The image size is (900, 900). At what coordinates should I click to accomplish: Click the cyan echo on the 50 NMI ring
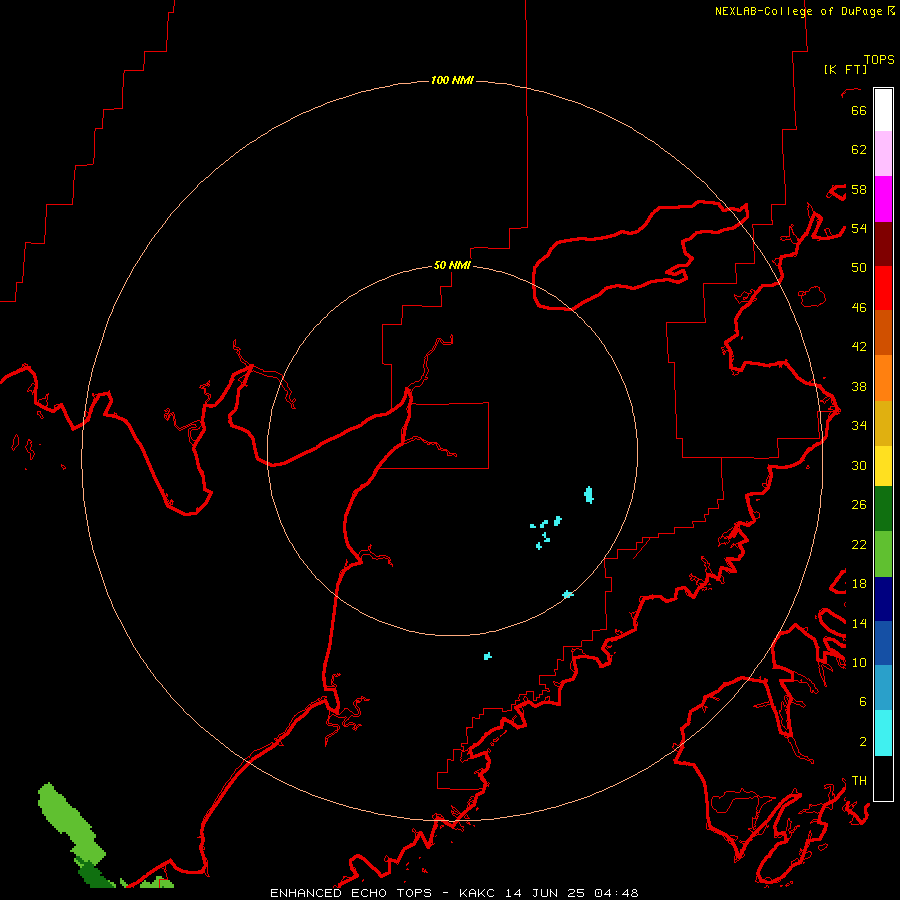568,594
